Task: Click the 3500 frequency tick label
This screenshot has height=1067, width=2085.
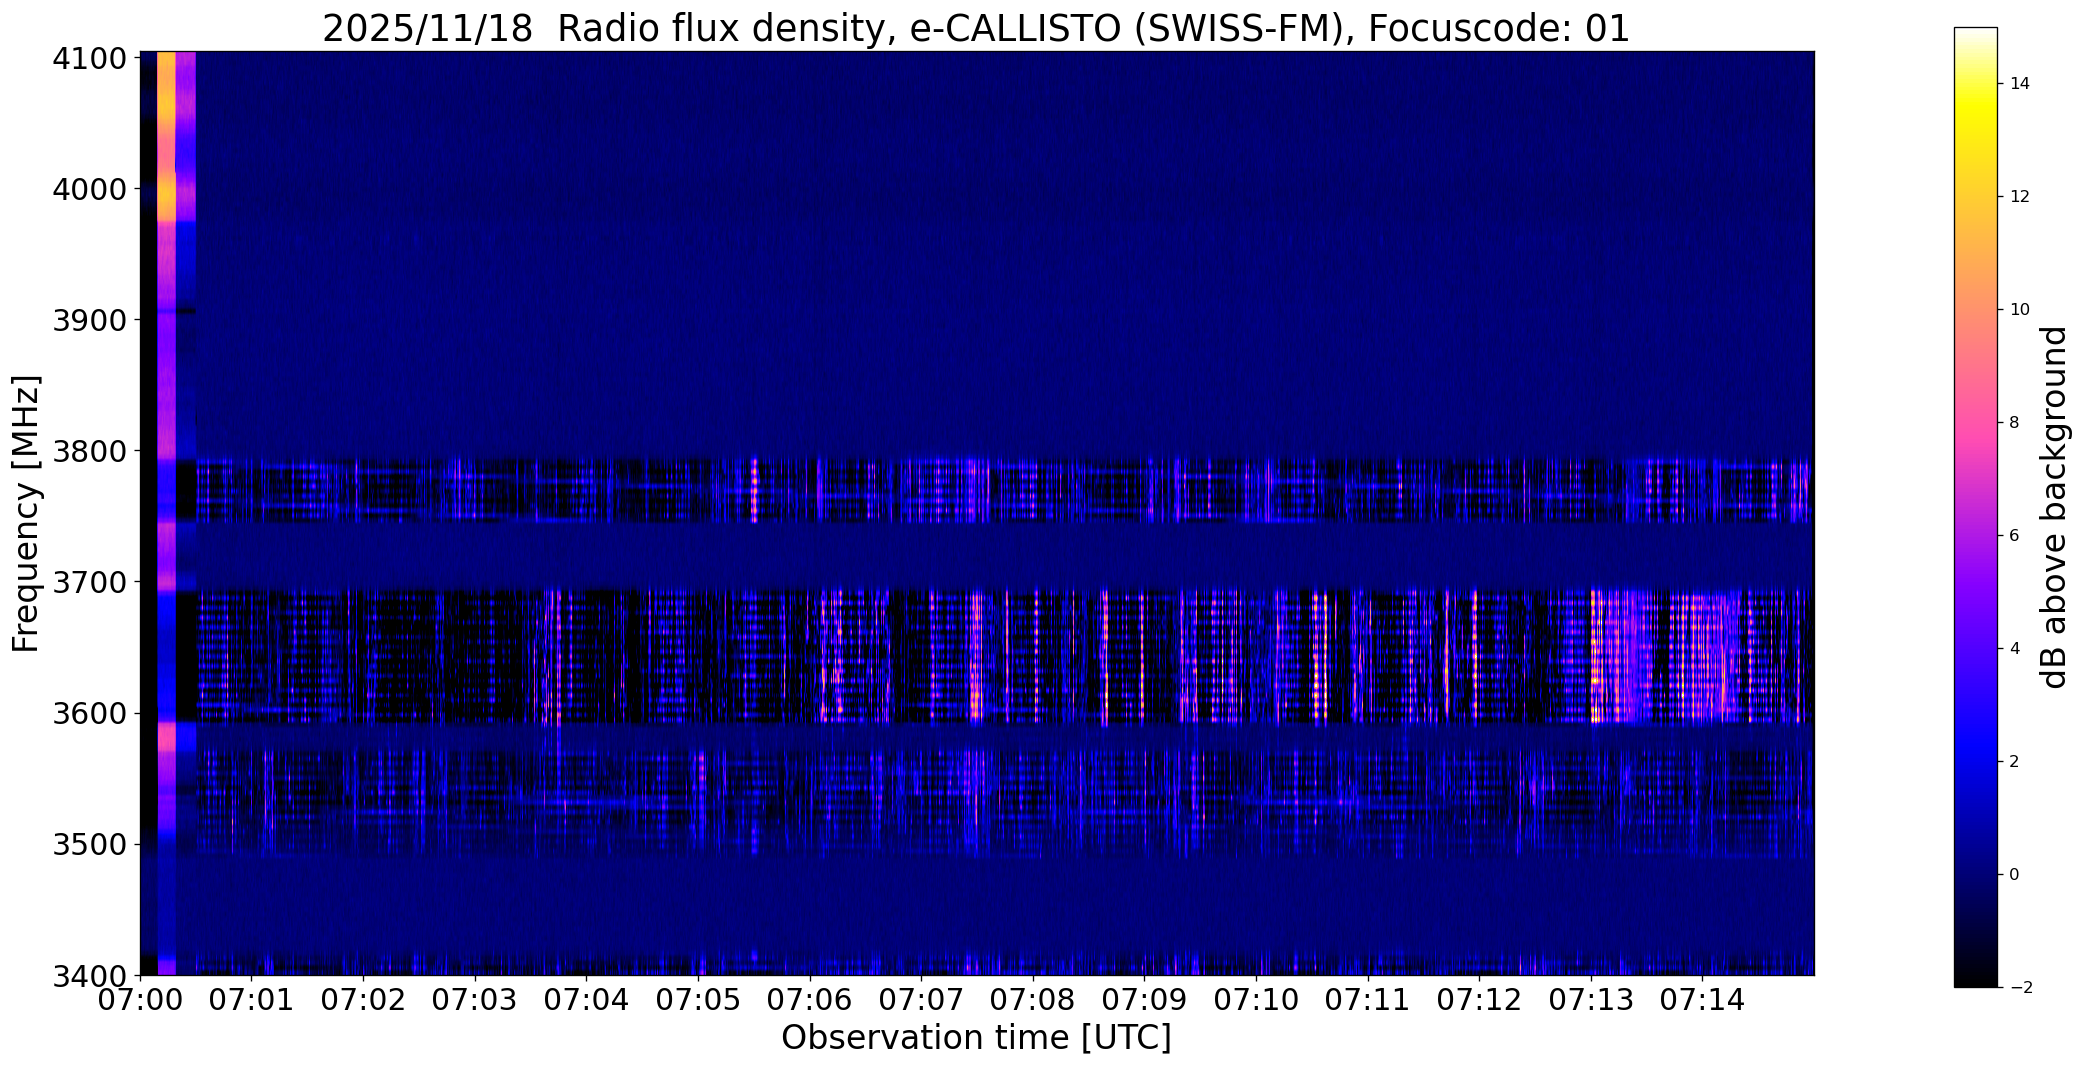Action: tap(89, 845)
